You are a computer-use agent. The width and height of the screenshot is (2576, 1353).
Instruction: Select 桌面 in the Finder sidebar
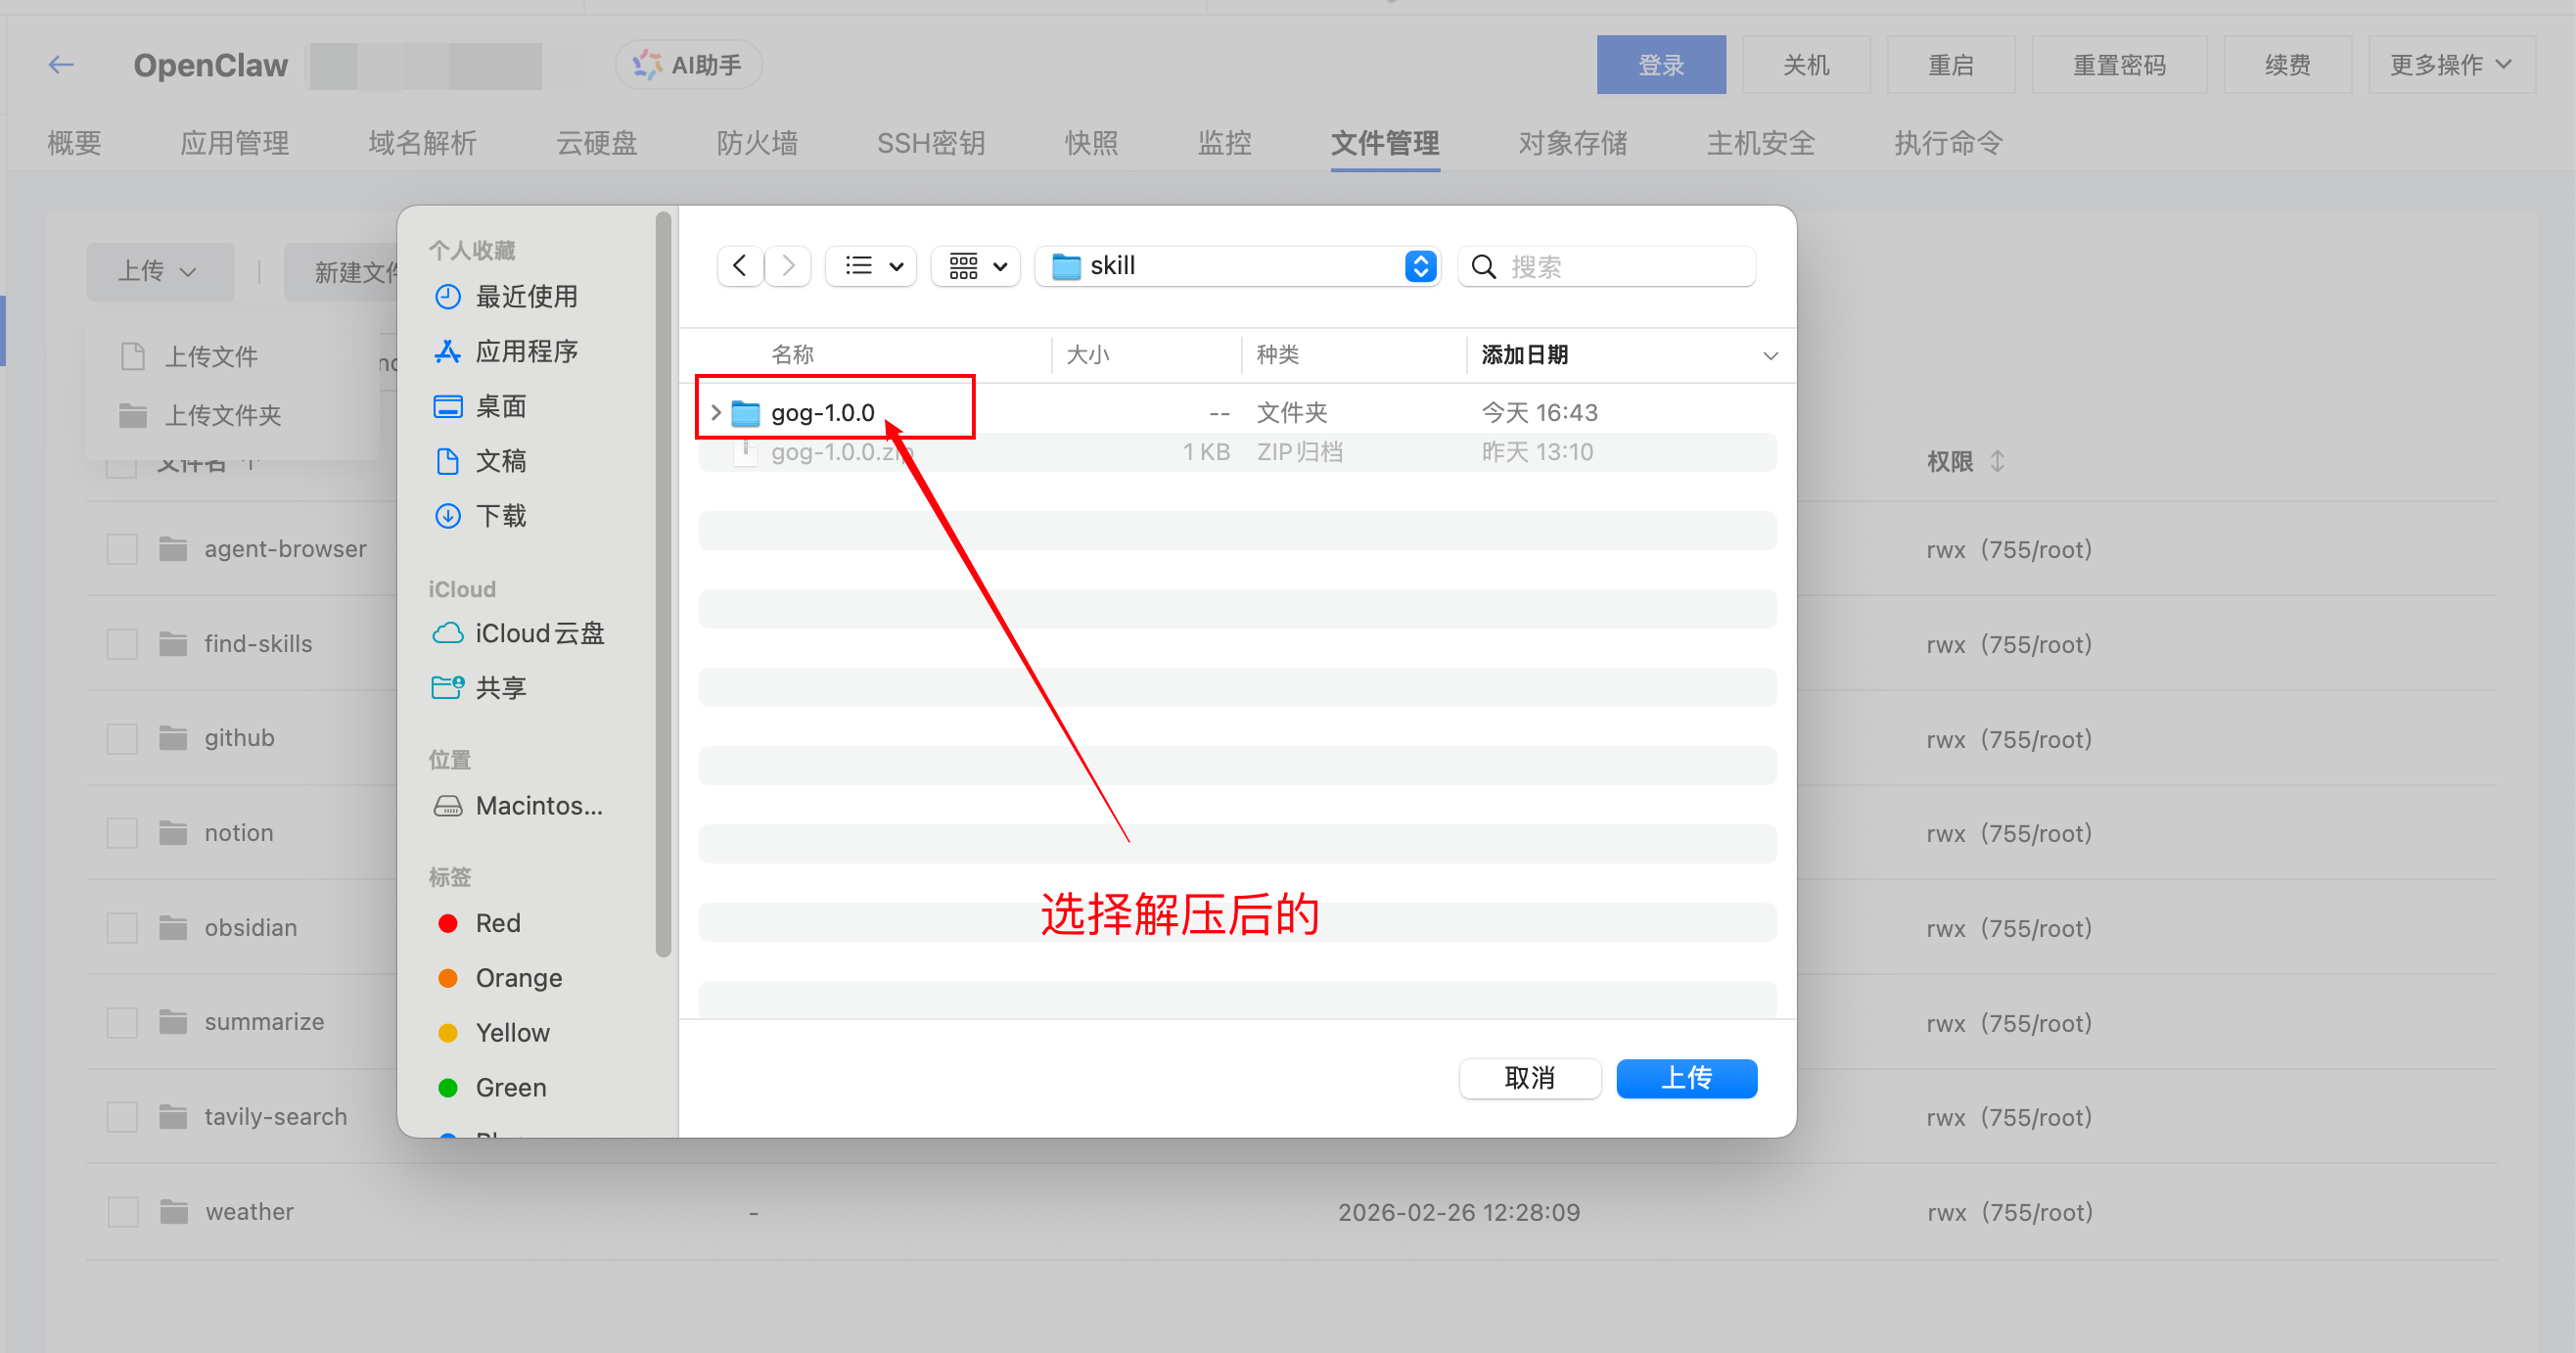click(500, 406)
